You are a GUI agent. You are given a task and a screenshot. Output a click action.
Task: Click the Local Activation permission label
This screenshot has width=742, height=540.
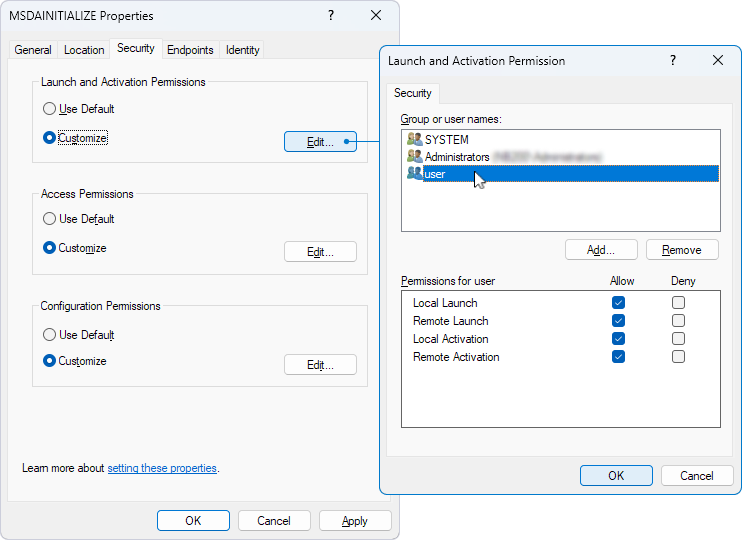(x=450, y=339)
